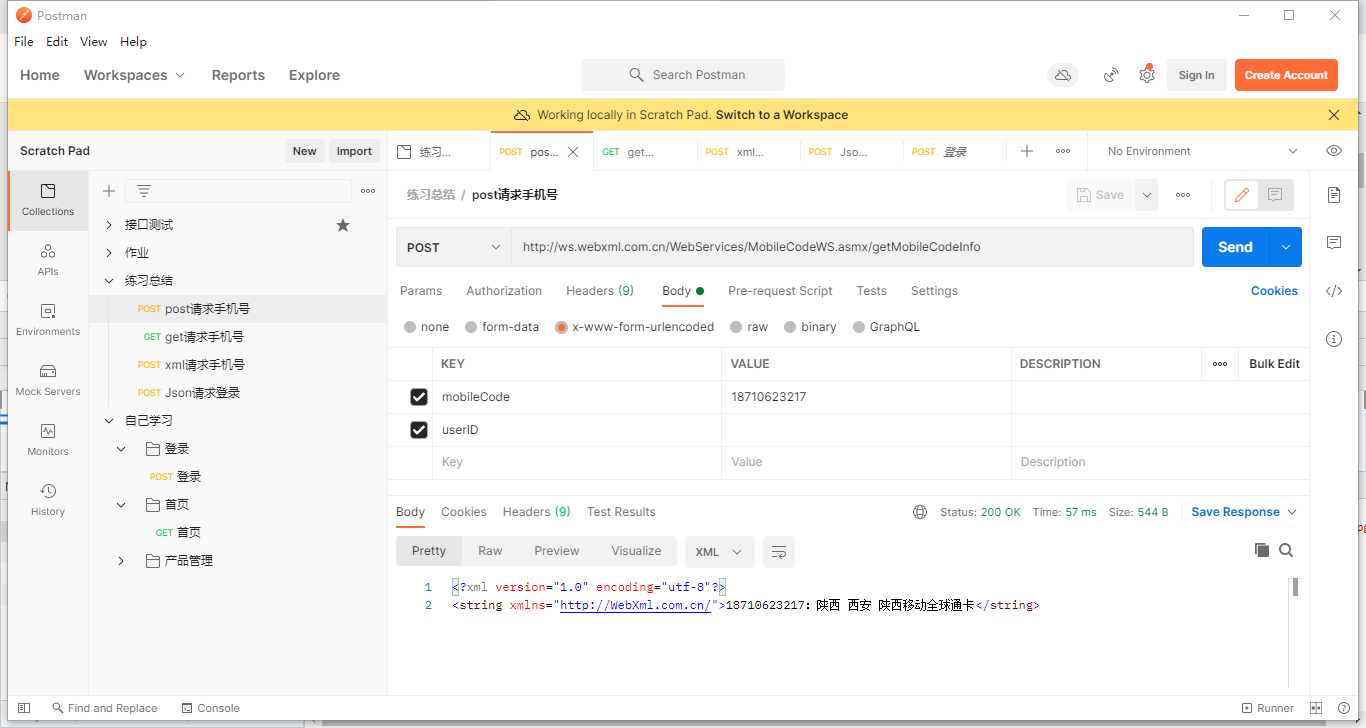Switch to comment mode icon next to pencil

click(x=1275, y=195)
